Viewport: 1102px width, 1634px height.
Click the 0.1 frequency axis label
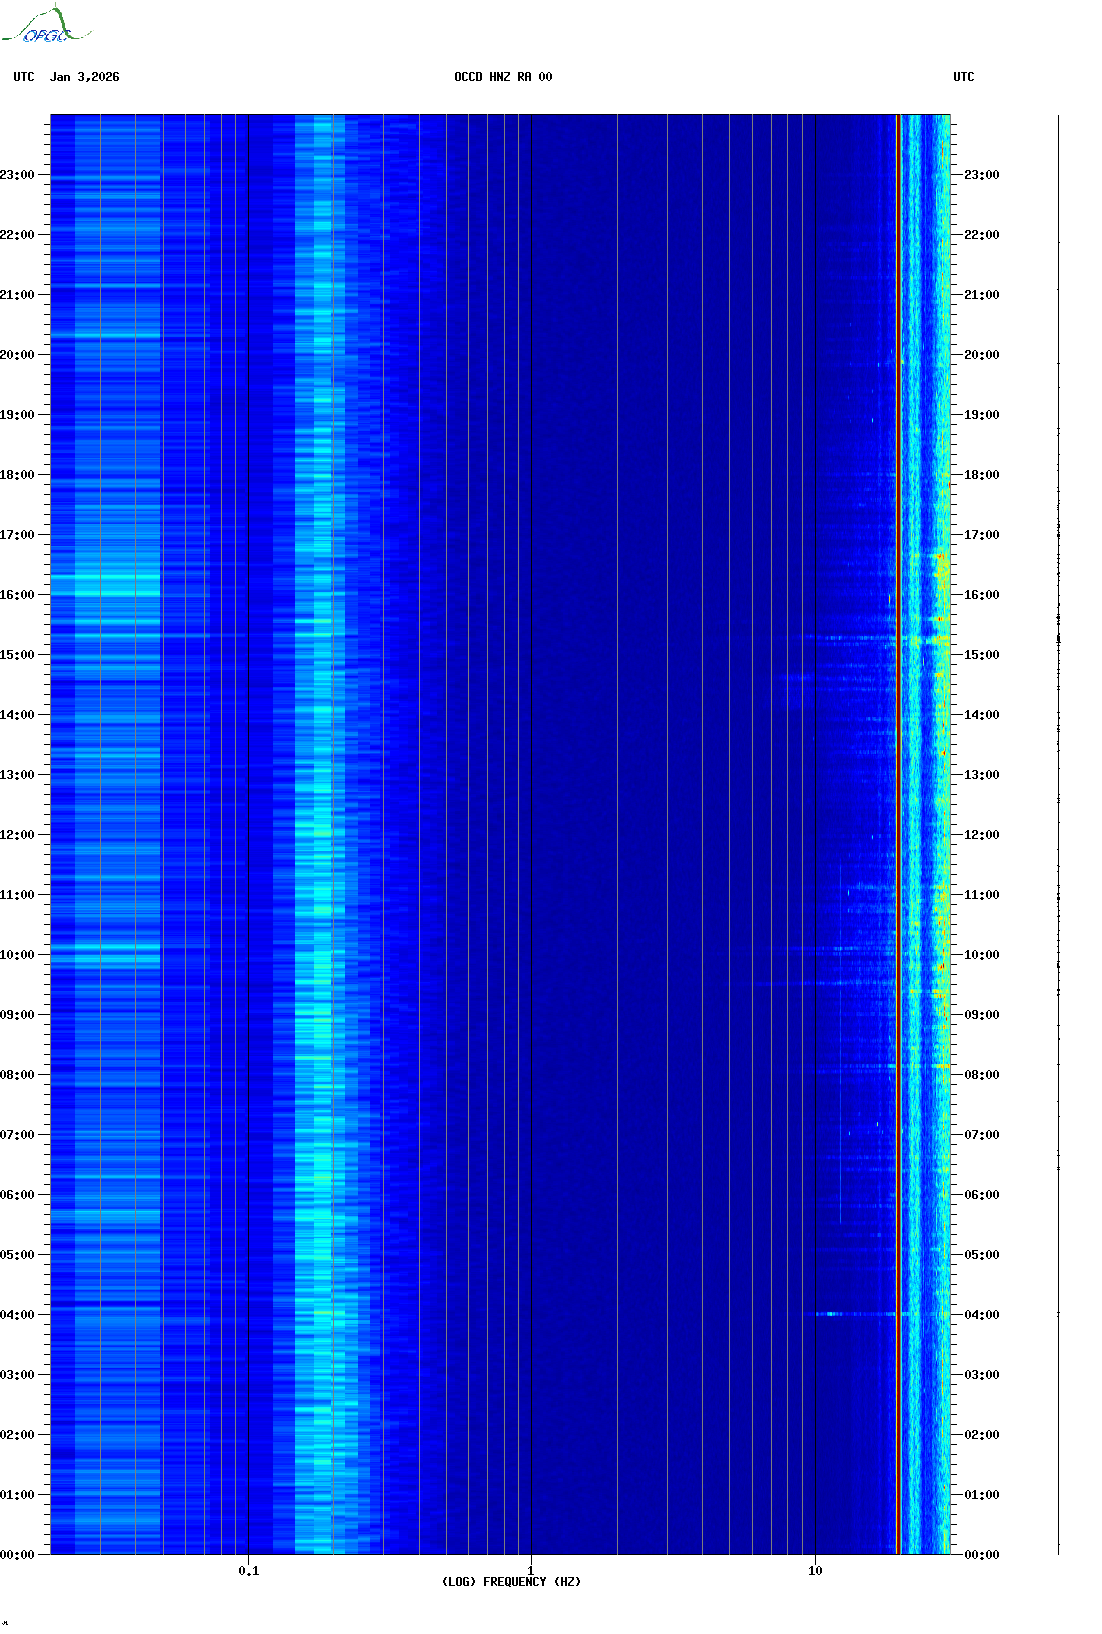[249, 1571]
